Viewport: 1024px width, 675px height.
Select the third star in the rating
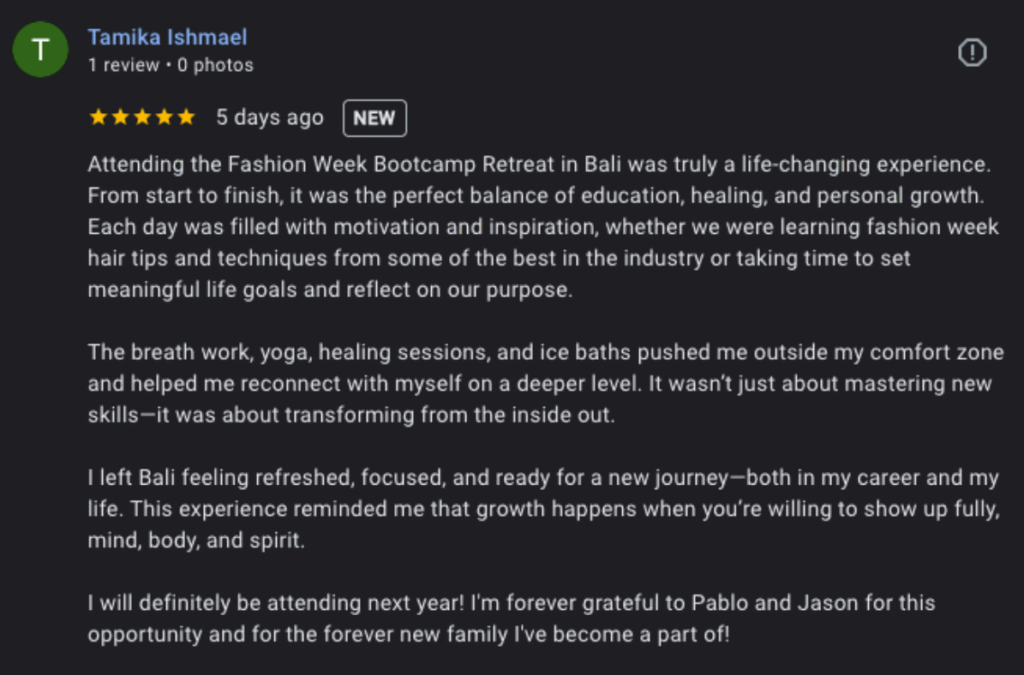coord(142,117)
